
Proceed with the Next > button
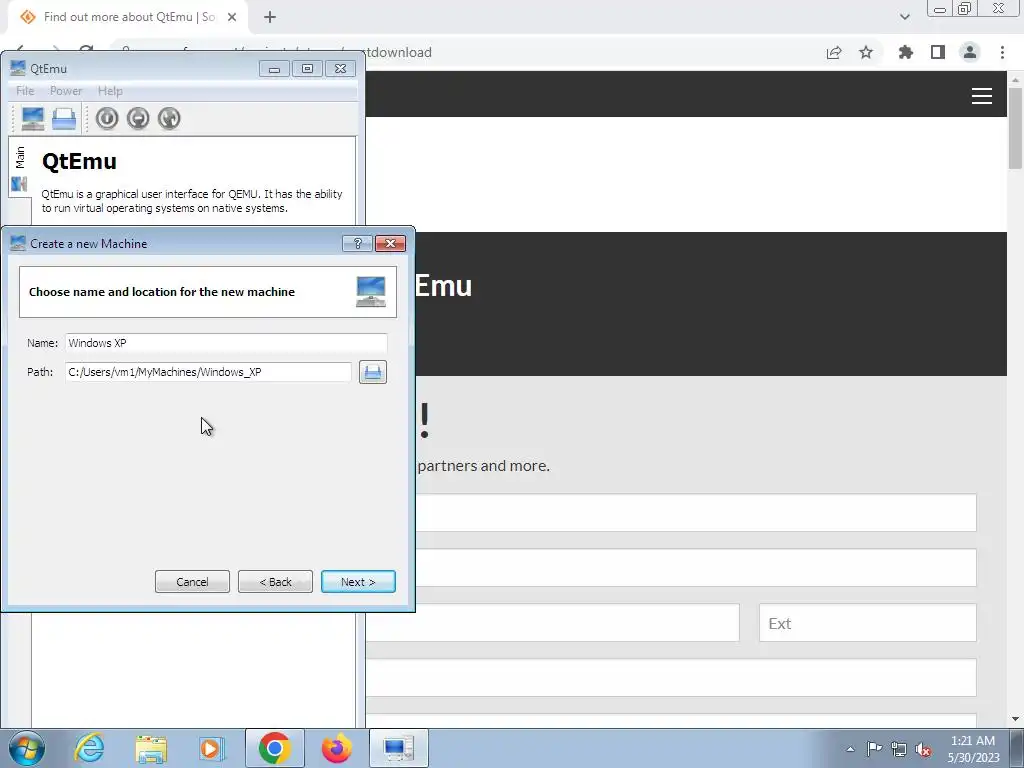click(358, 582)
